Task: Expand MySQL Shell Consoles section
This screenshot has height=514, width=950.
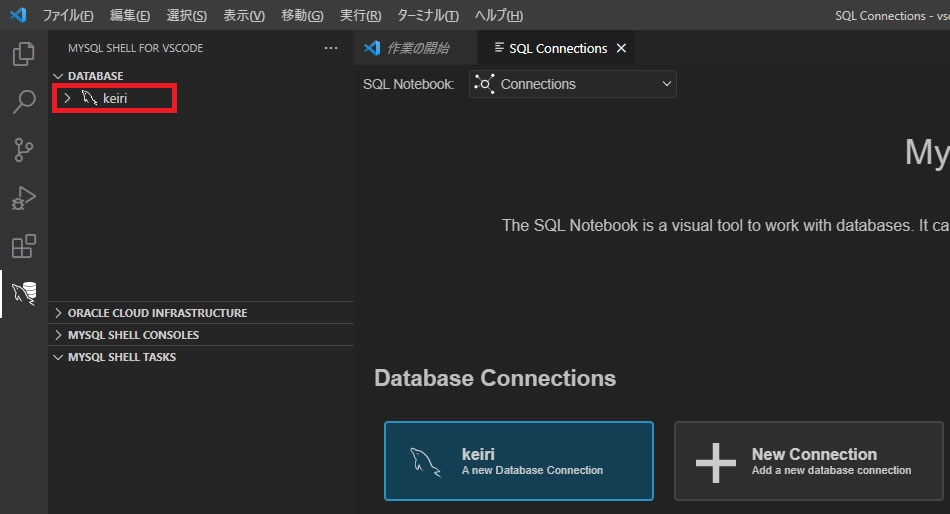Action: [58, 335]
